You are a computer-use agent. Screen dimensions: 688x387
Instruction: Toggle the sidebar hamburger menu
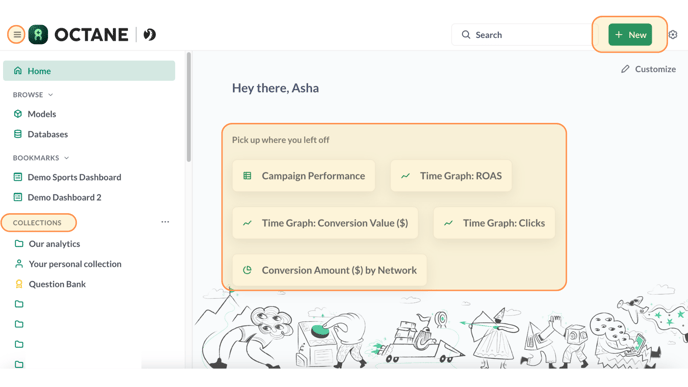pyautogui.click(x=17, y=34)
